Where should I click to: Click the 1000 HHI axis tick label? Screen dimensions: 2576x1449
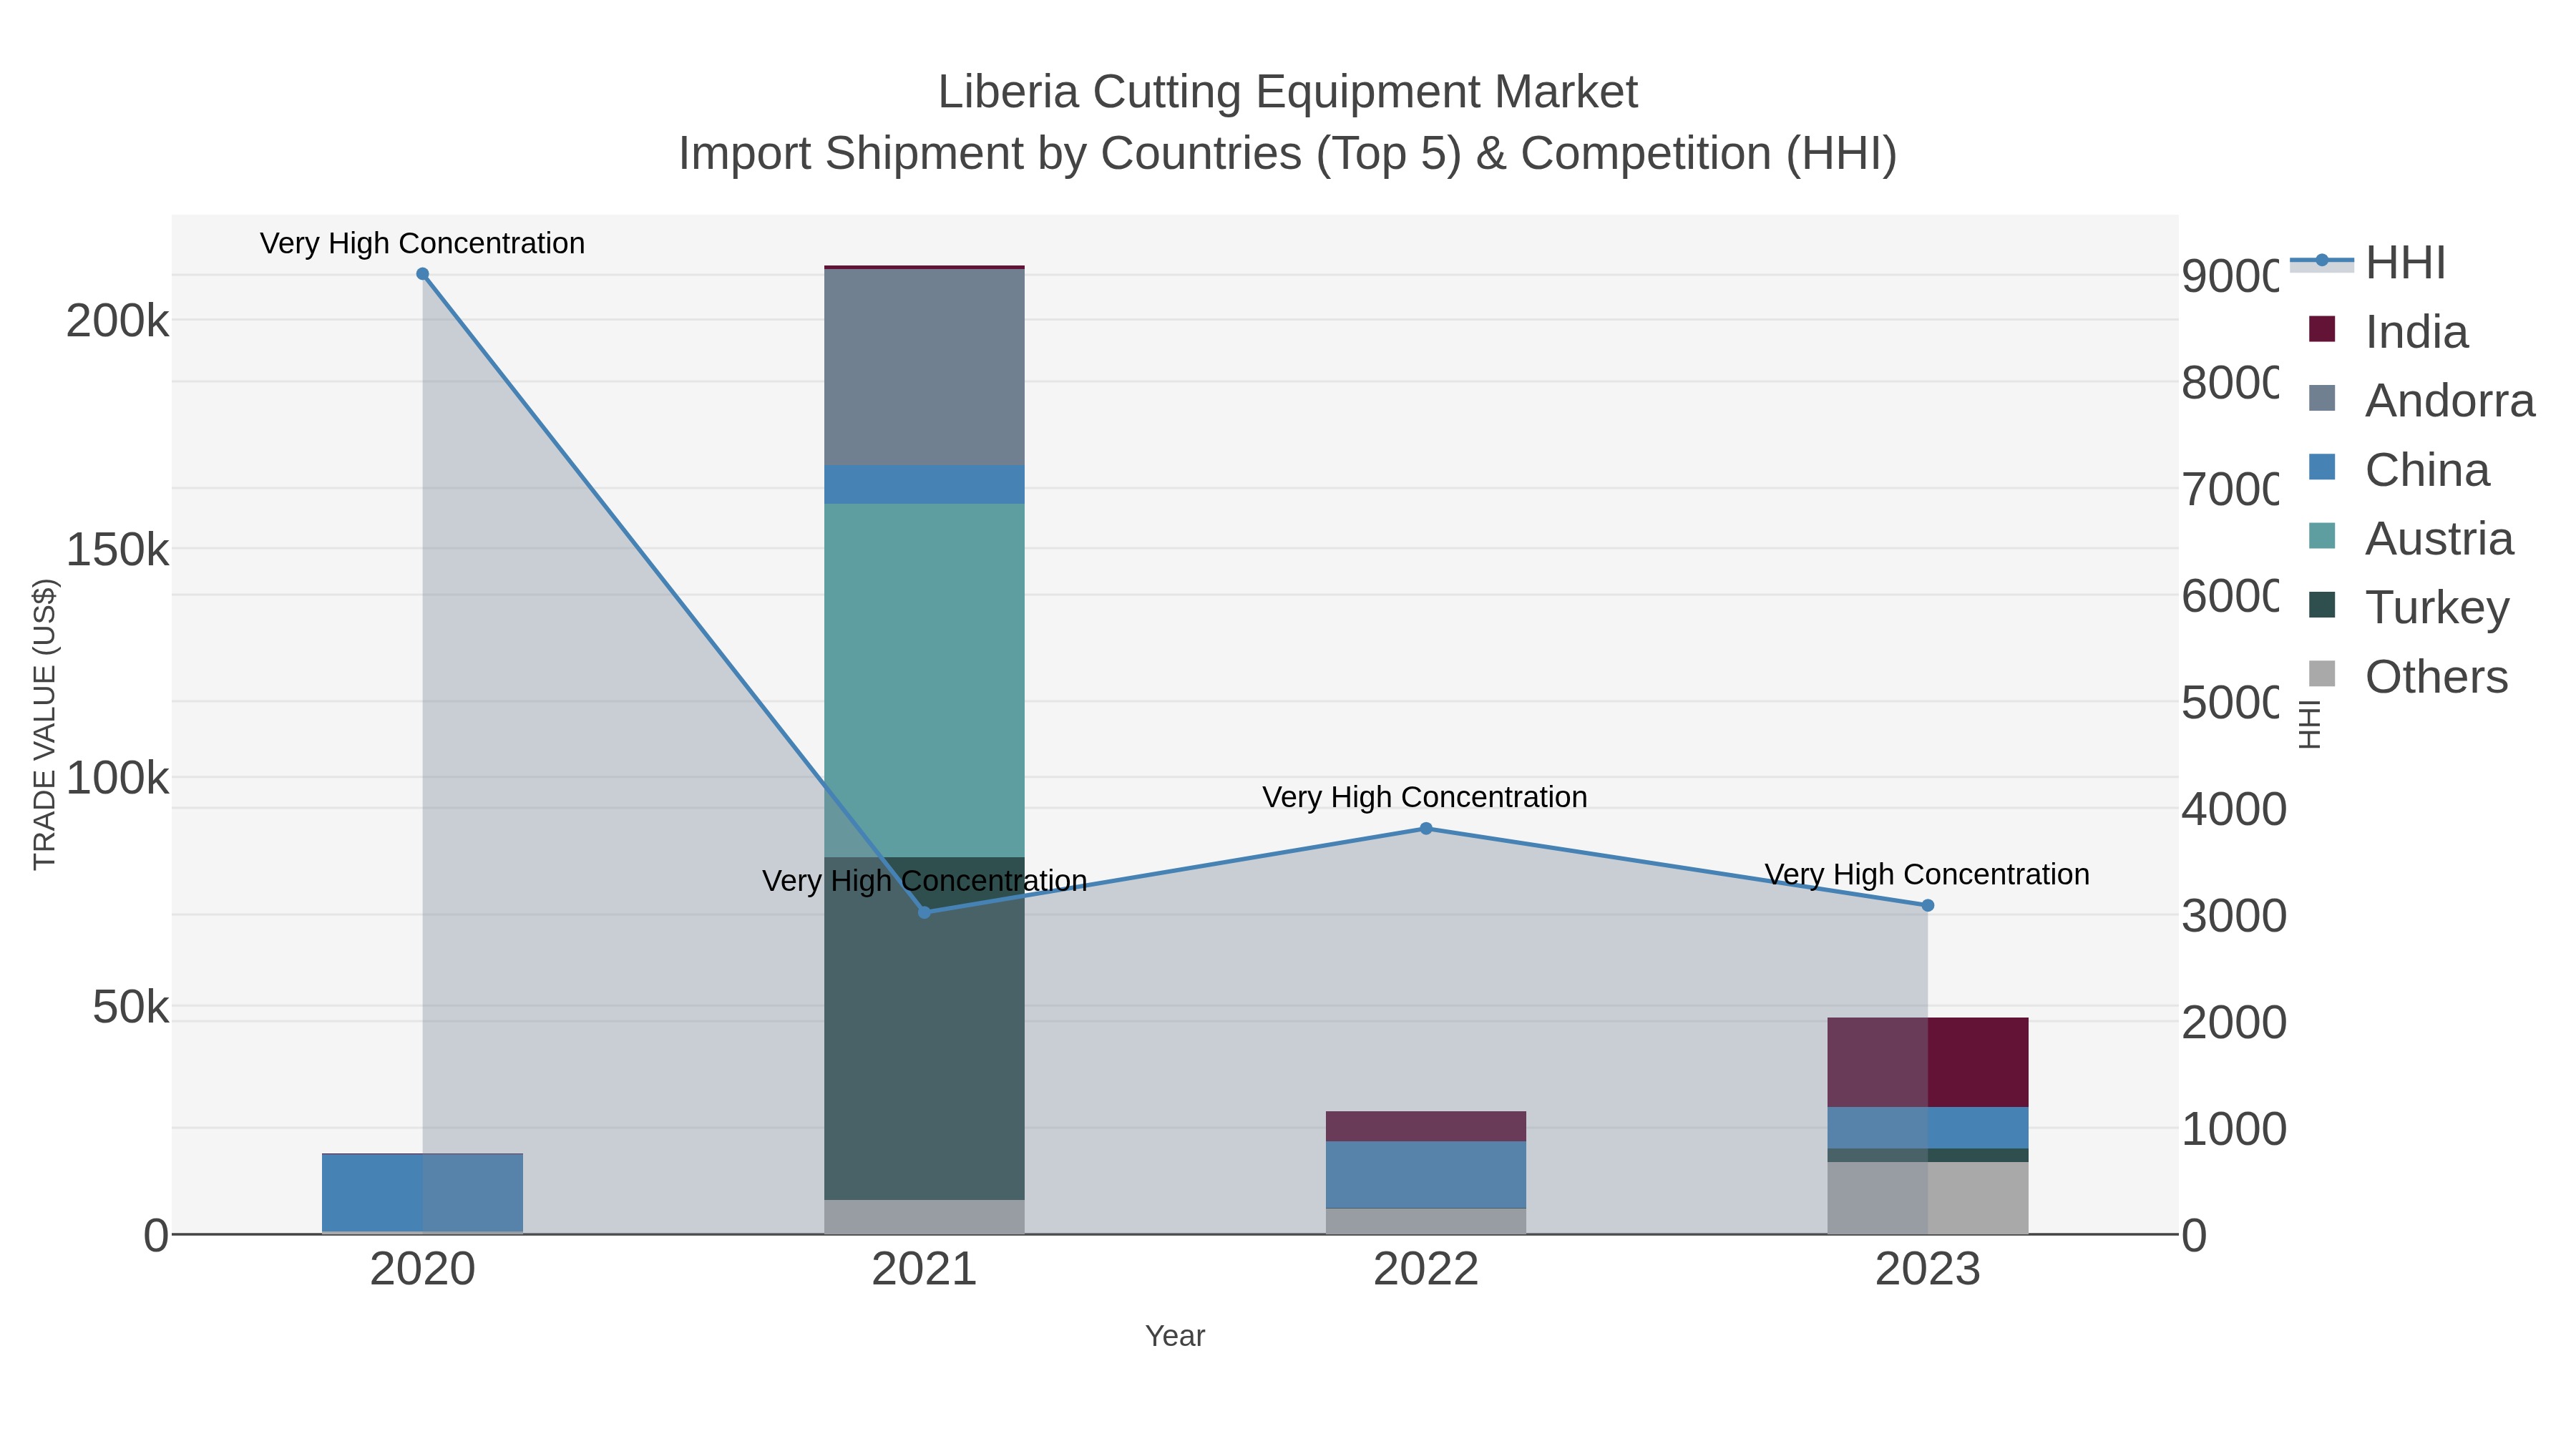point(2234,1129)
